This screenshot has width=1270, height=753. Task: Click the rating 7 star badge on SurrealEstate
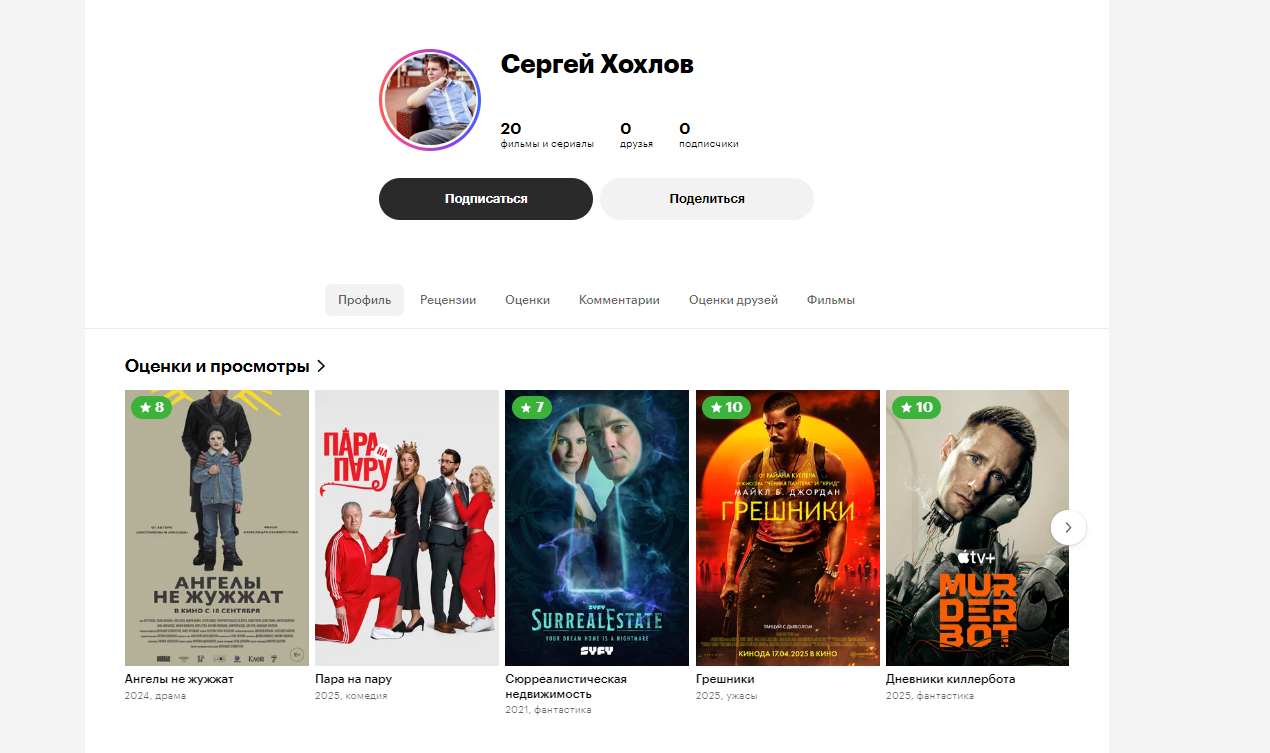pyautogui.click(x=532, y=407)
